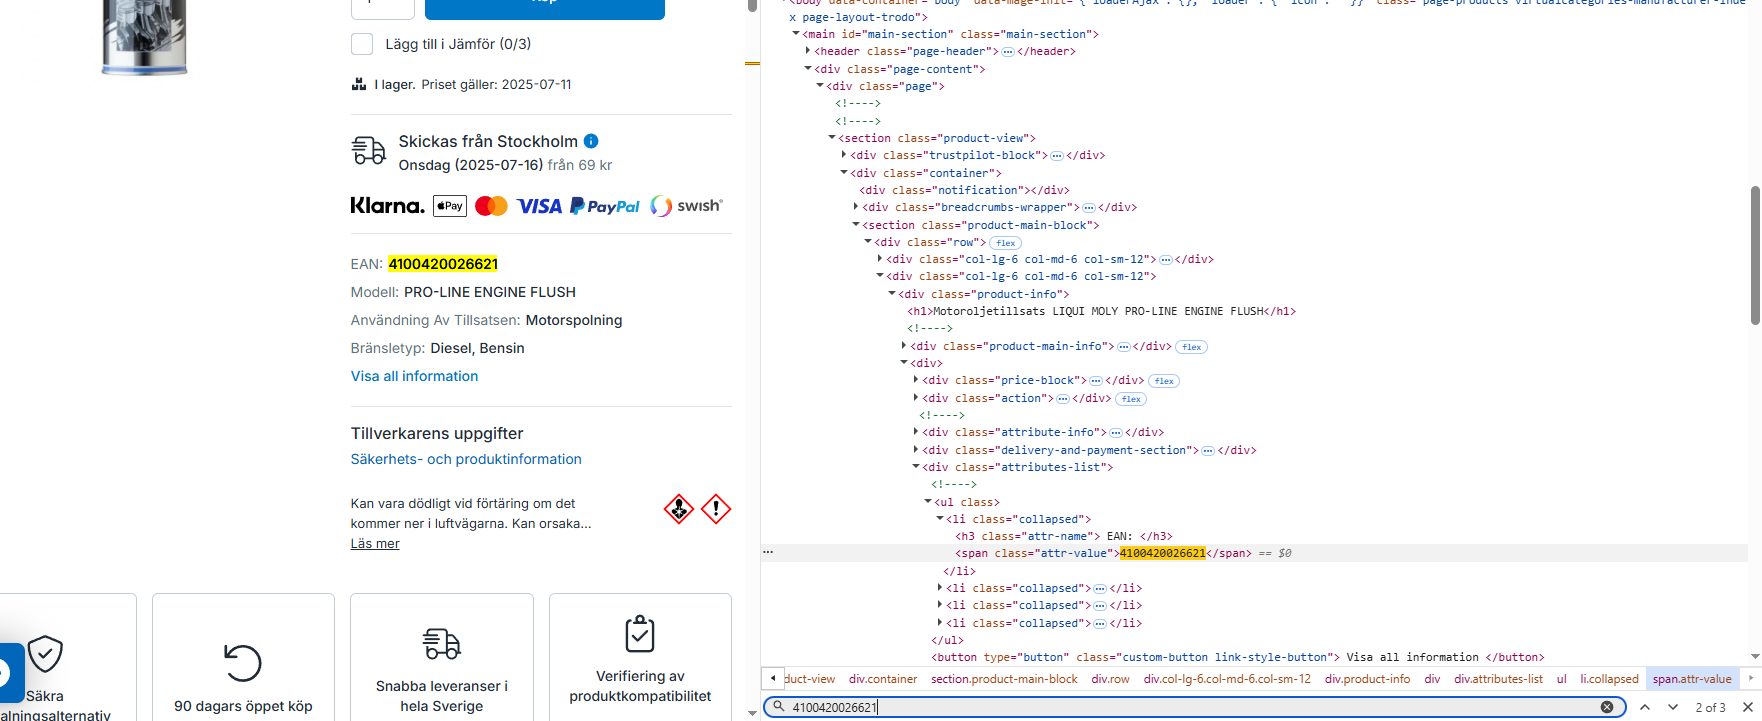Click the DevTools search input field

(x=1194, y=707)
